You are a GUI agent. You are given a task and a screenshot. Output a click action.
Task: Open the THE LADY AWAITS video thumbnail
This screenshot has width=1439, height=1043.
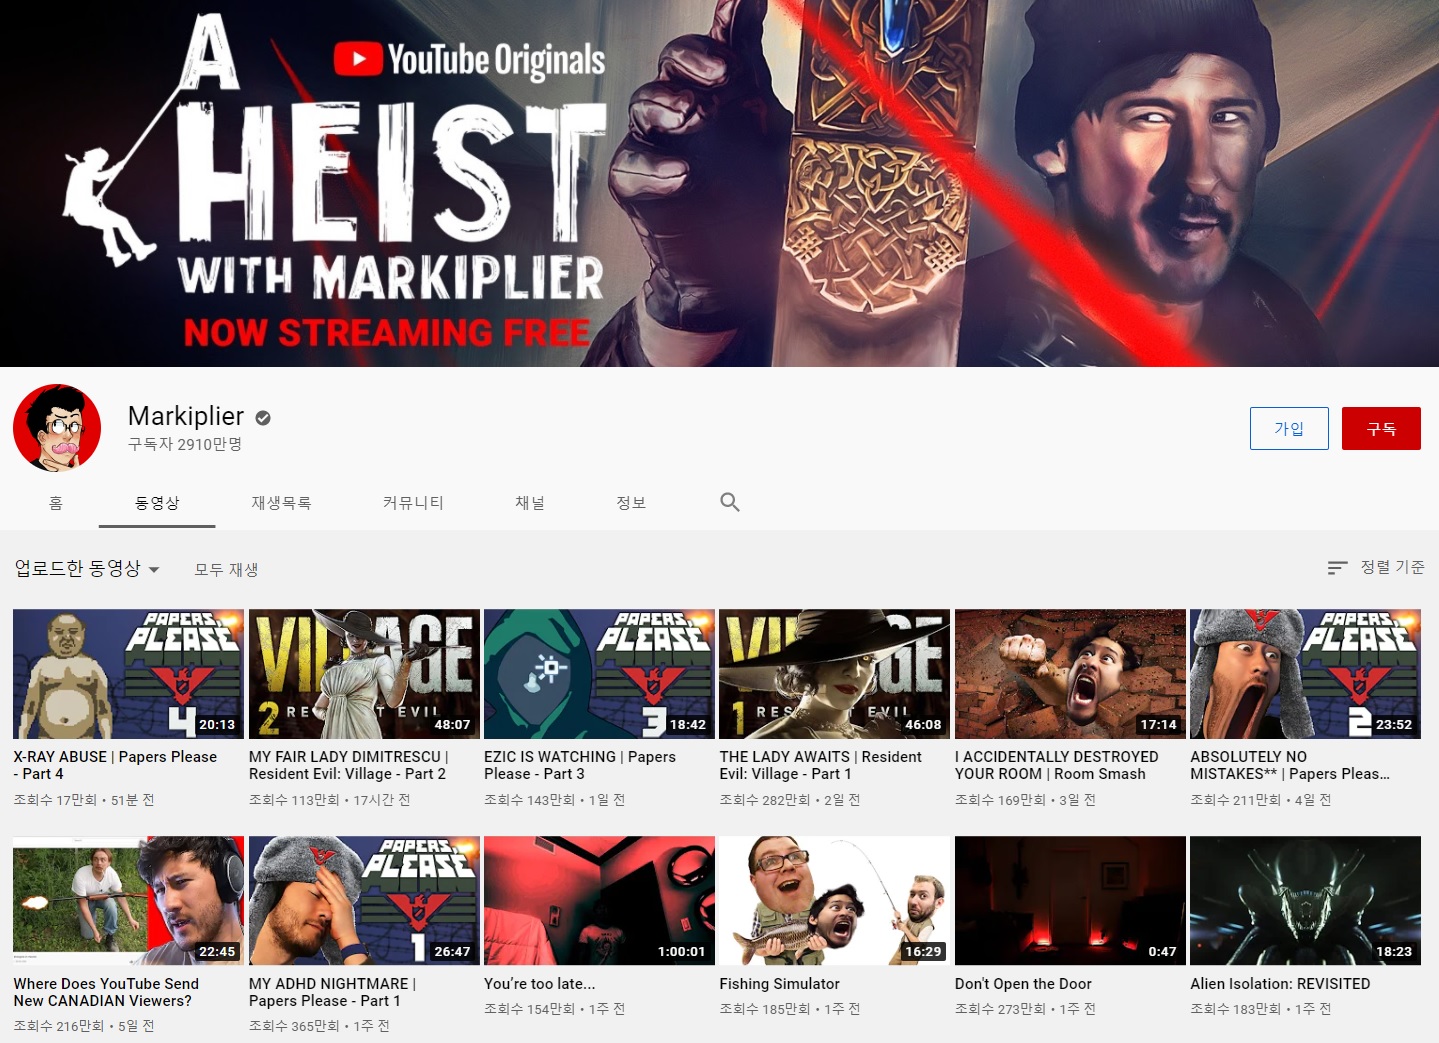point(835,674)
